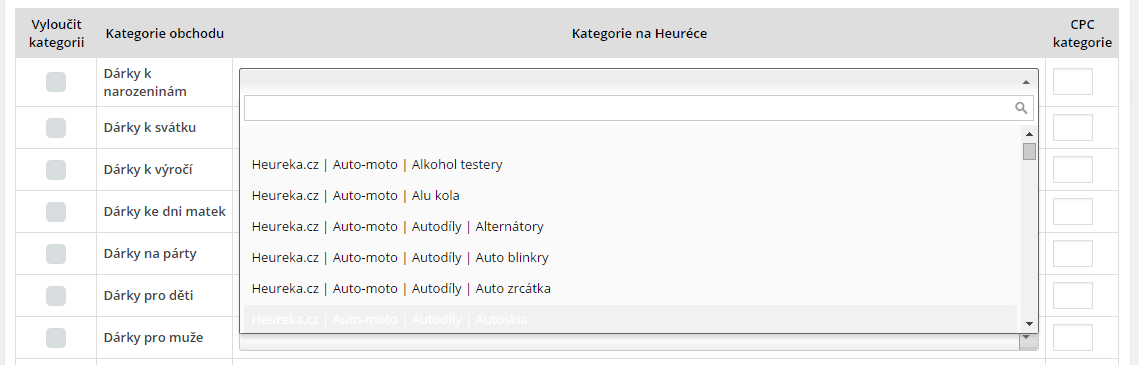Open the dropdown for Dárky pro muže
This screenshot has height=365, width=1139.
(x=1026, y=337)
